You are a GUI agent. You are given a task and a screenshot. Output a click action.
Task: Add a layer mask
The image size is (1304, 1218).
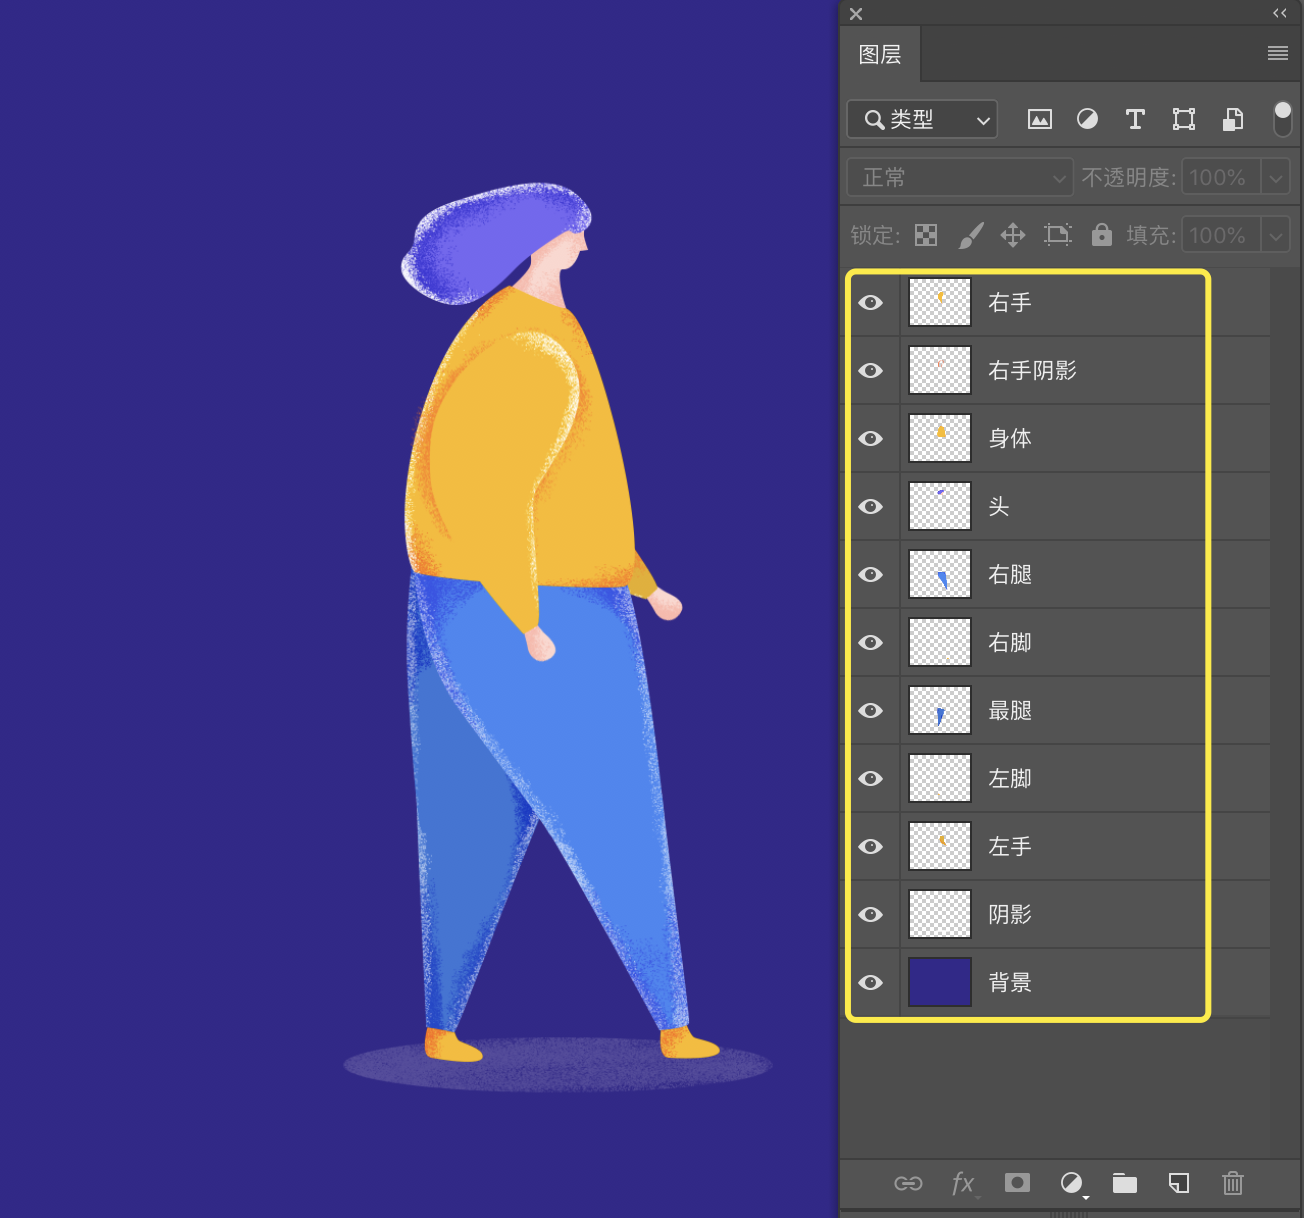coord(1017,1184)
